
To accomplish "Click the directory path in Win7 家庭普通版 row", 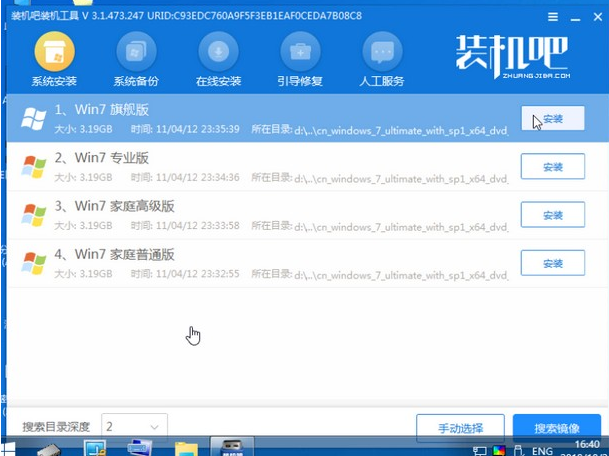I will coord(401,275).
